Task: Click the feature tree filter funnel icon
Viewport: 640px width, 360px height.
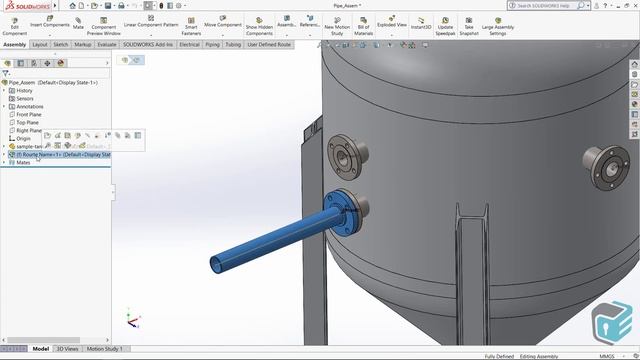Action: [x=5, y=73]
